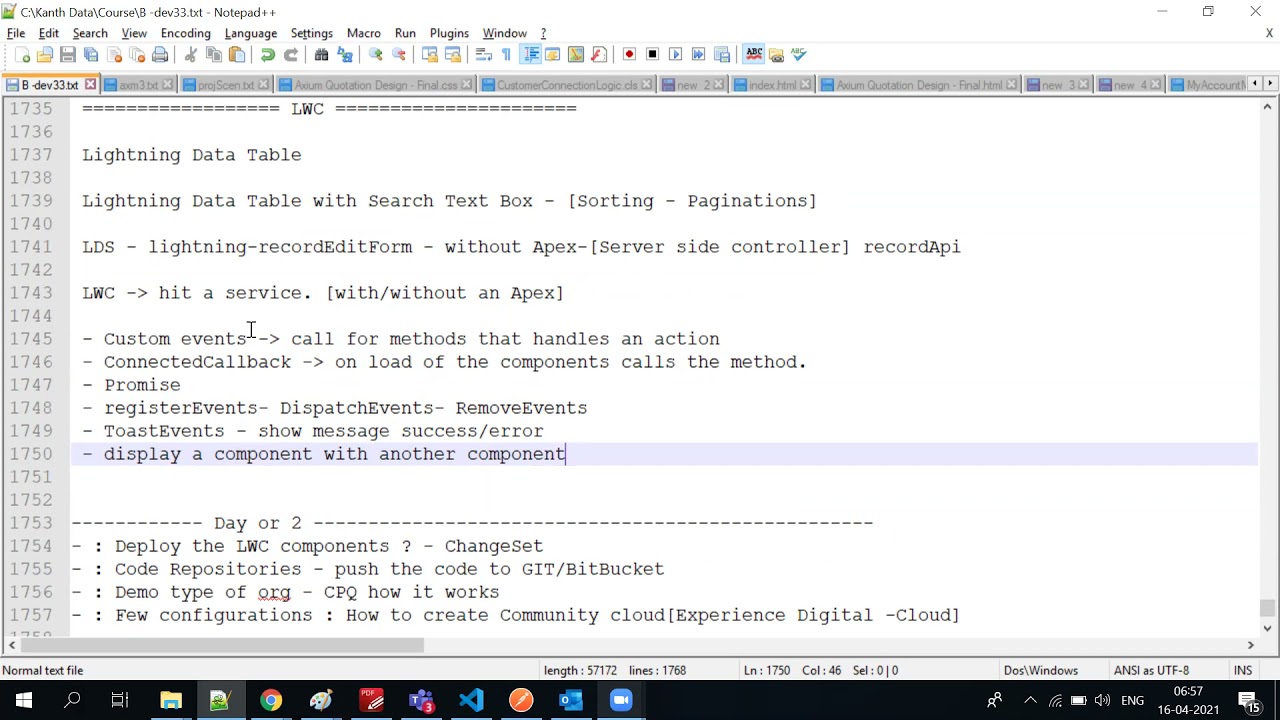Open the Plugins menu

pyautogui.click(x=449, y=33)
